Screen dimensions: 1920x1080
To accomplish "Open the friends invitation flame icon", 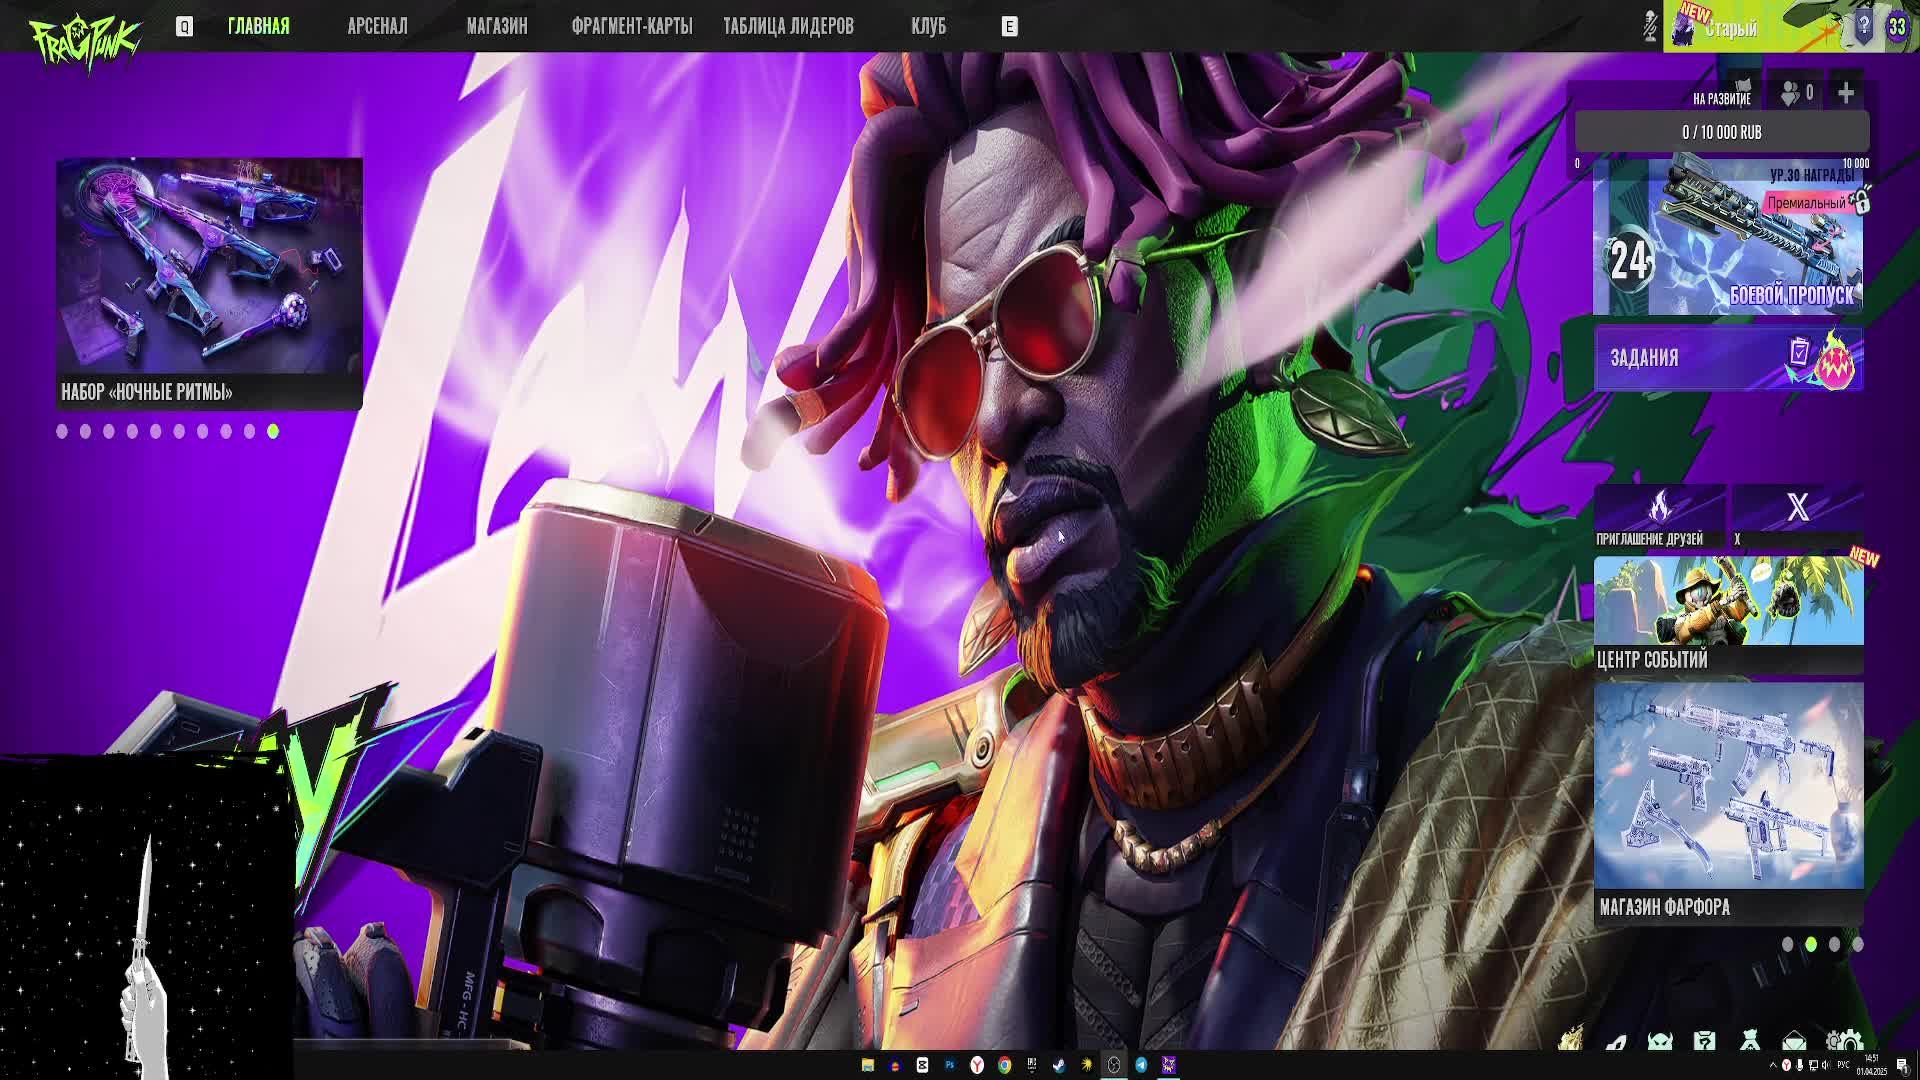I will (x=1659, y=508).
